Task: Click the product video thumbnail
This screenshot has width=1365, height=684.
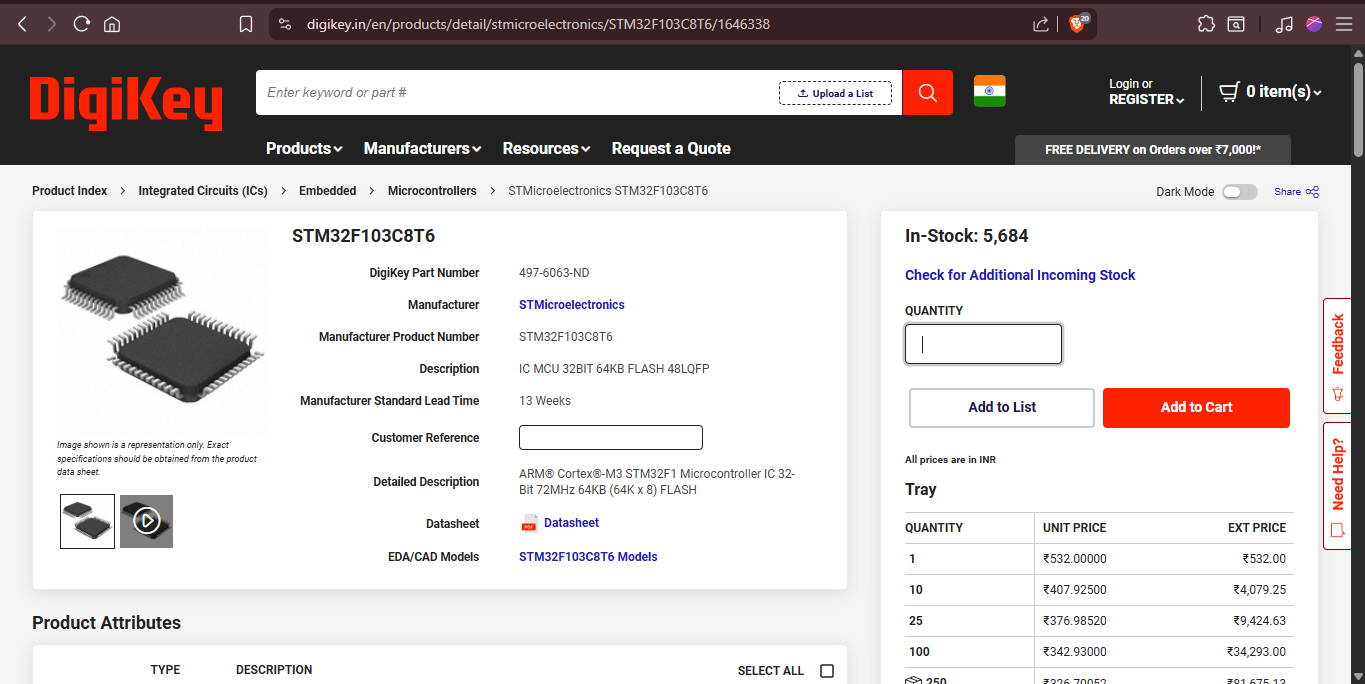Action: tap(146, 521)
